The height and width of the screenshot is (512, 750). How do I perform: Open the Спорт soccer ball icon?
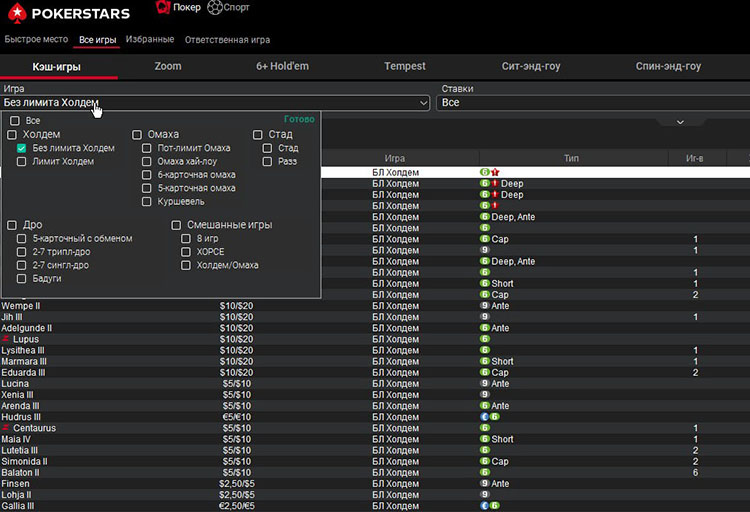pyautogui.click(x=215, y=7)
